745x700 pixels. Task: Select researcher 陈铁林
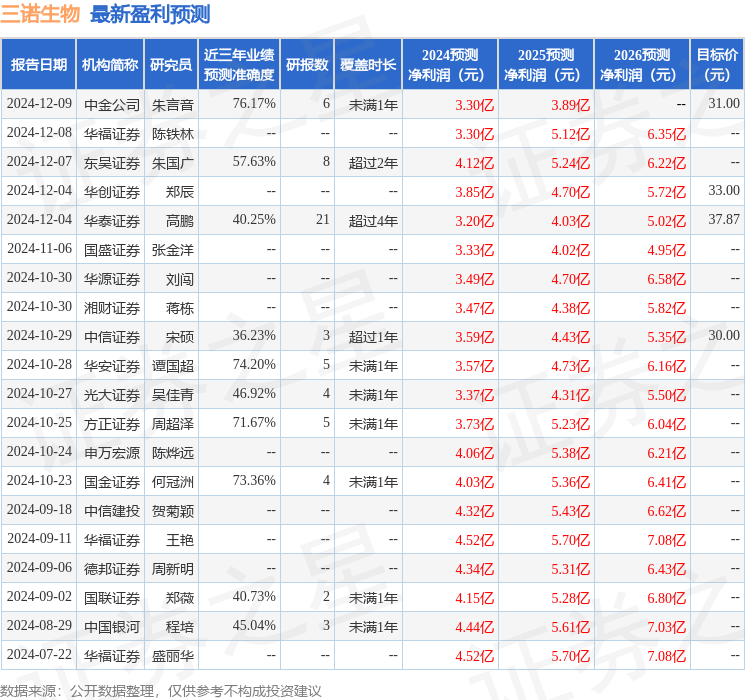pos(172,134)
